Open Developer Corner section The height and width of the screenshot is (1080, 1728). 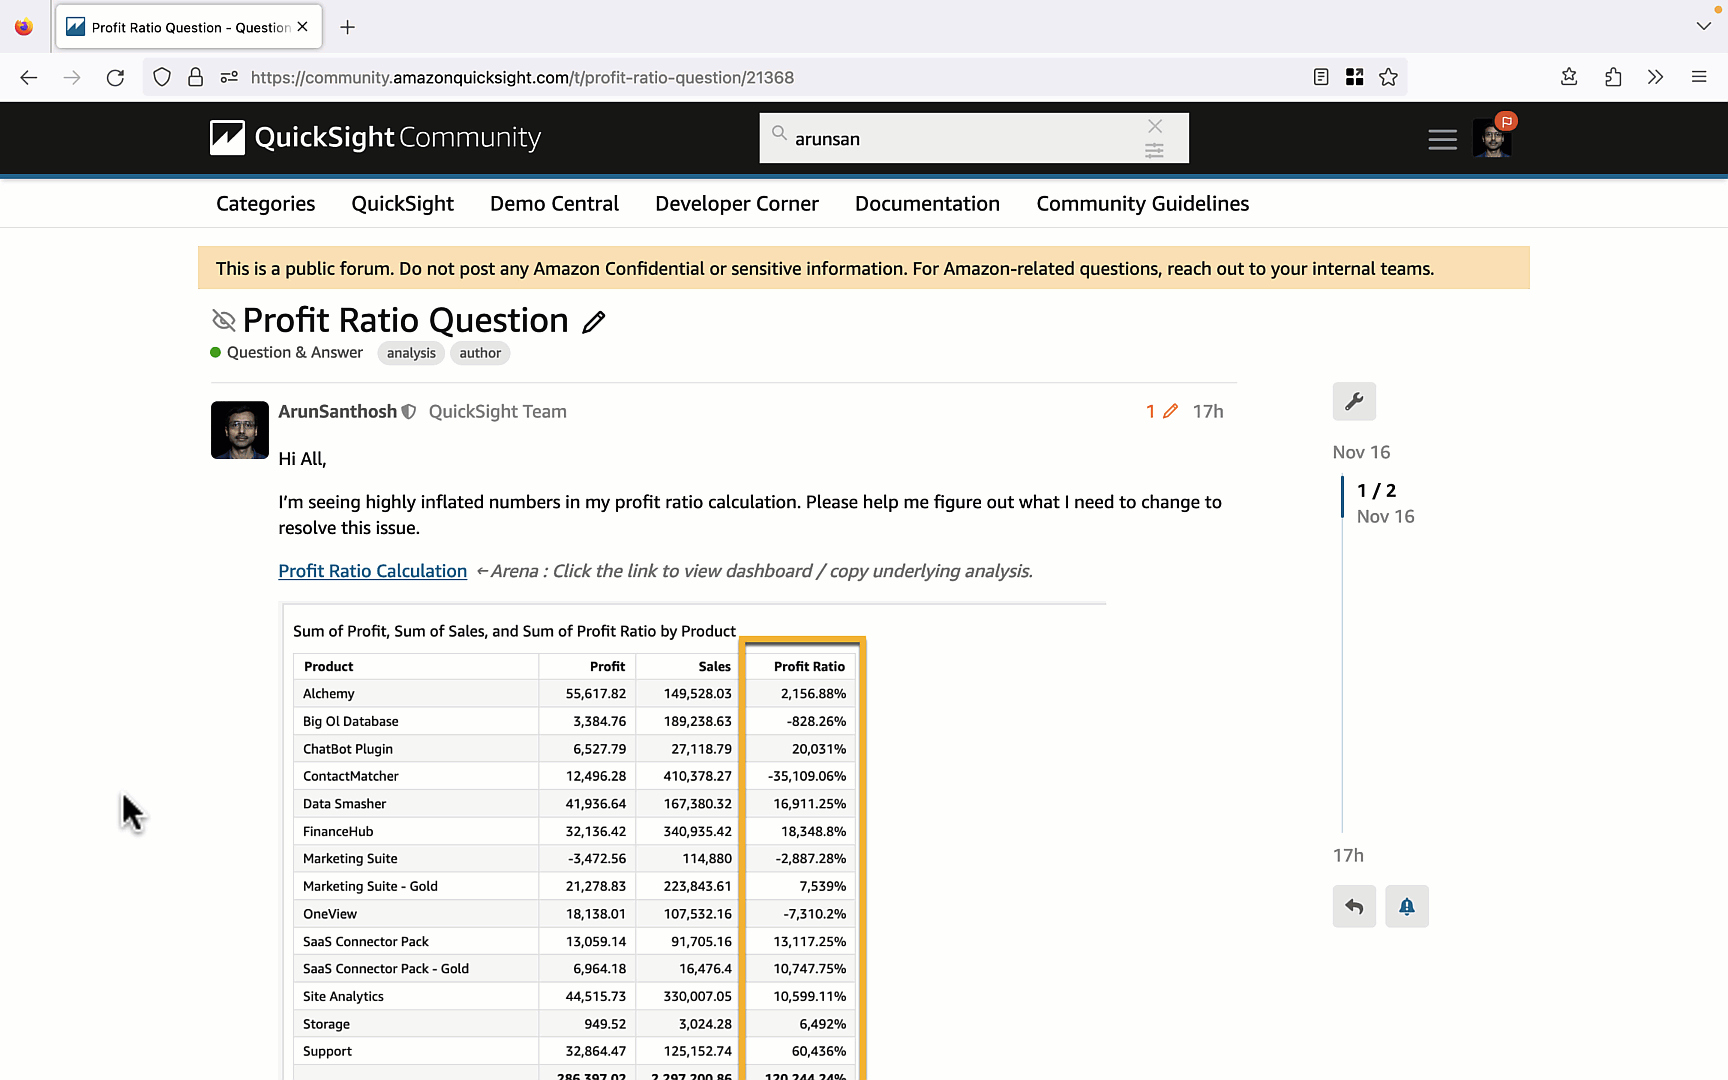tap(737, 203)
